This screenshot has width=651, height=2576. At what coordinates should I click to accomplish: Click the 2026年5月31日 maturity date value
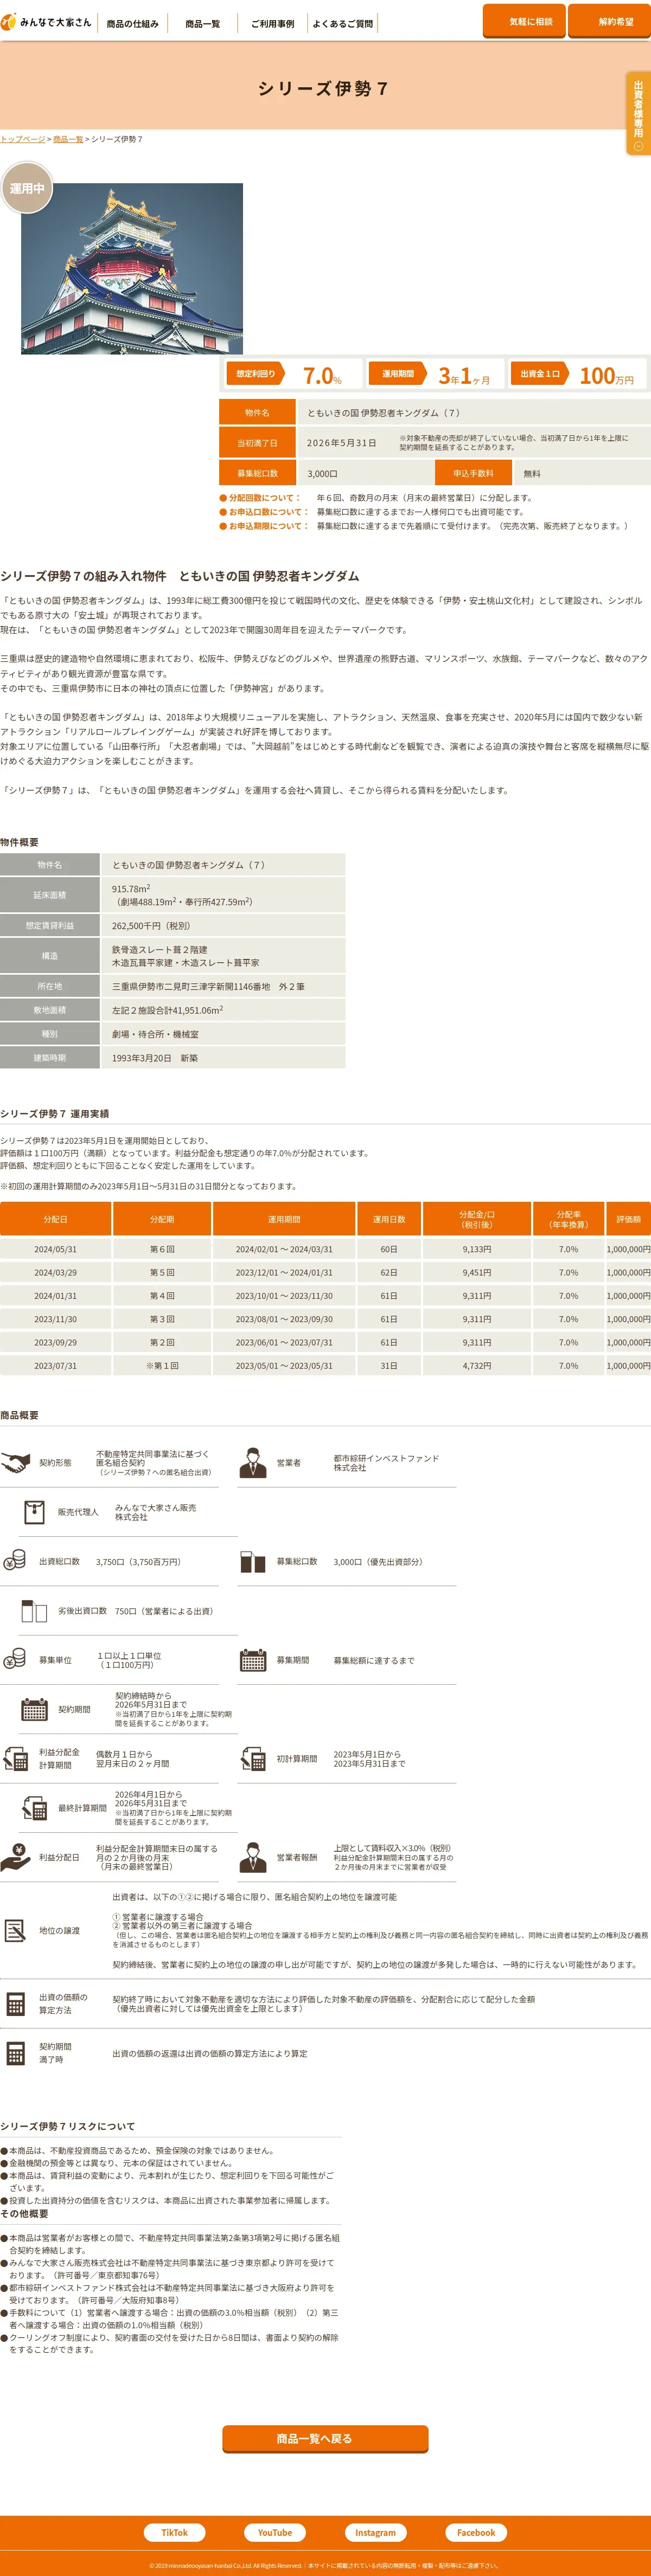click(342, 443)
